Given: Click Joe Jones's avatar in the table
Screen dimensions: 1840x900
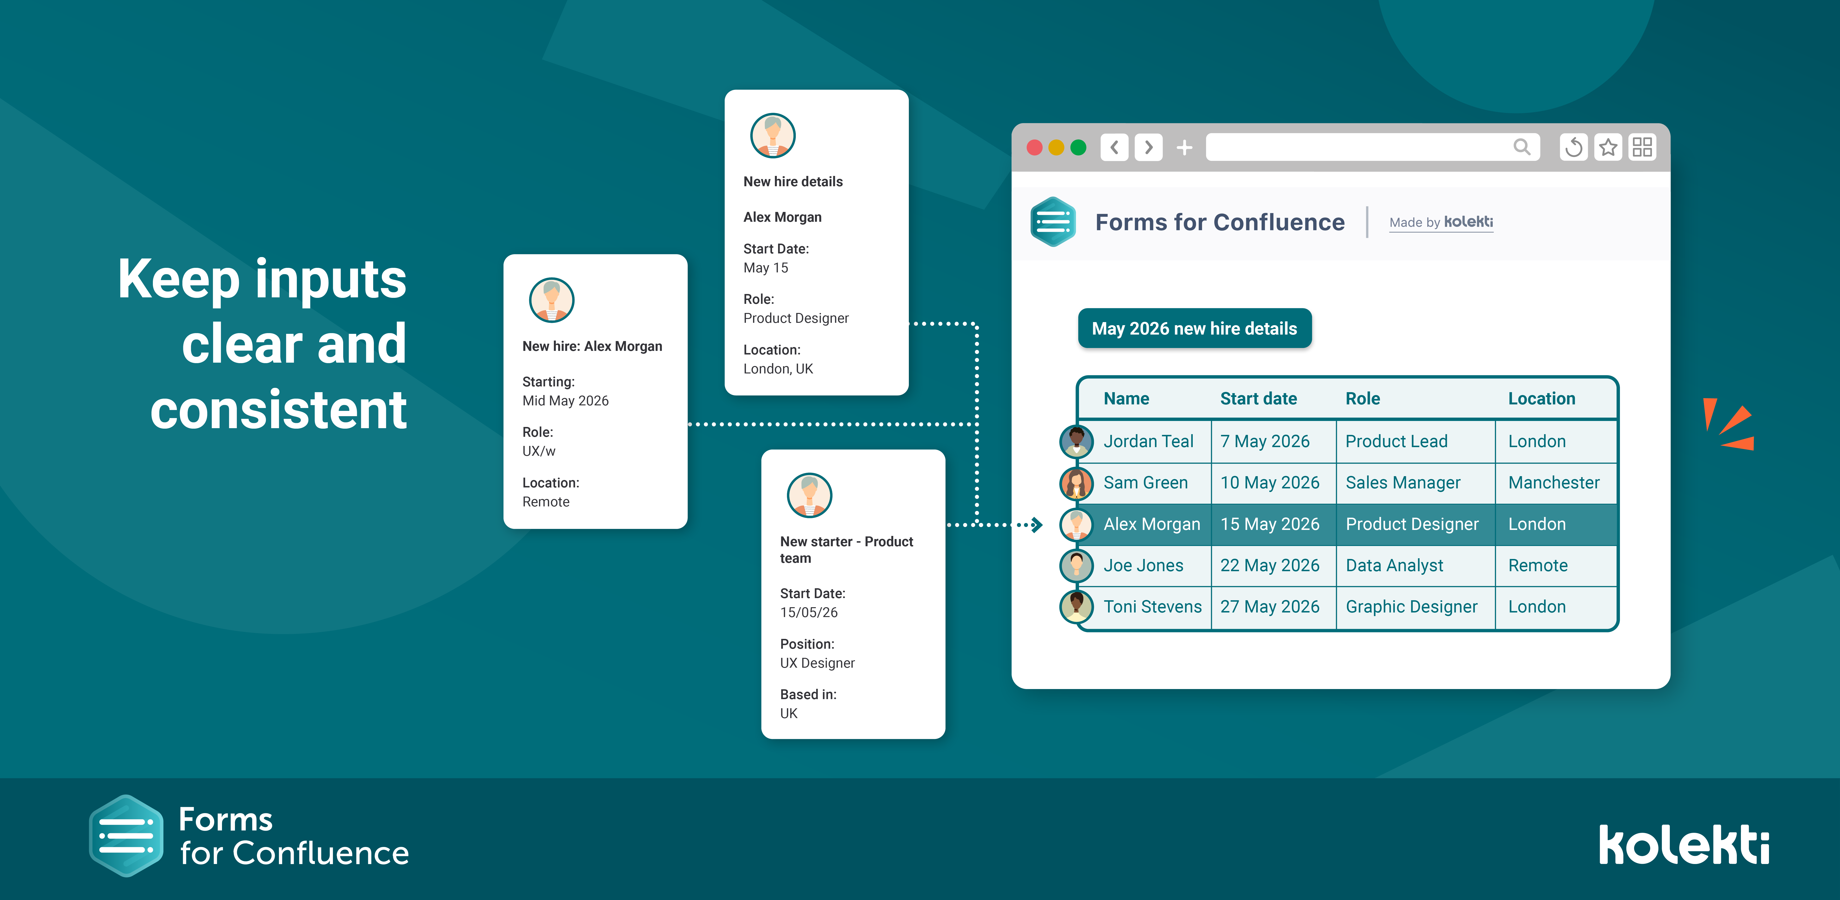Looking at the screenshot, I should click(x=1076, y=565).
